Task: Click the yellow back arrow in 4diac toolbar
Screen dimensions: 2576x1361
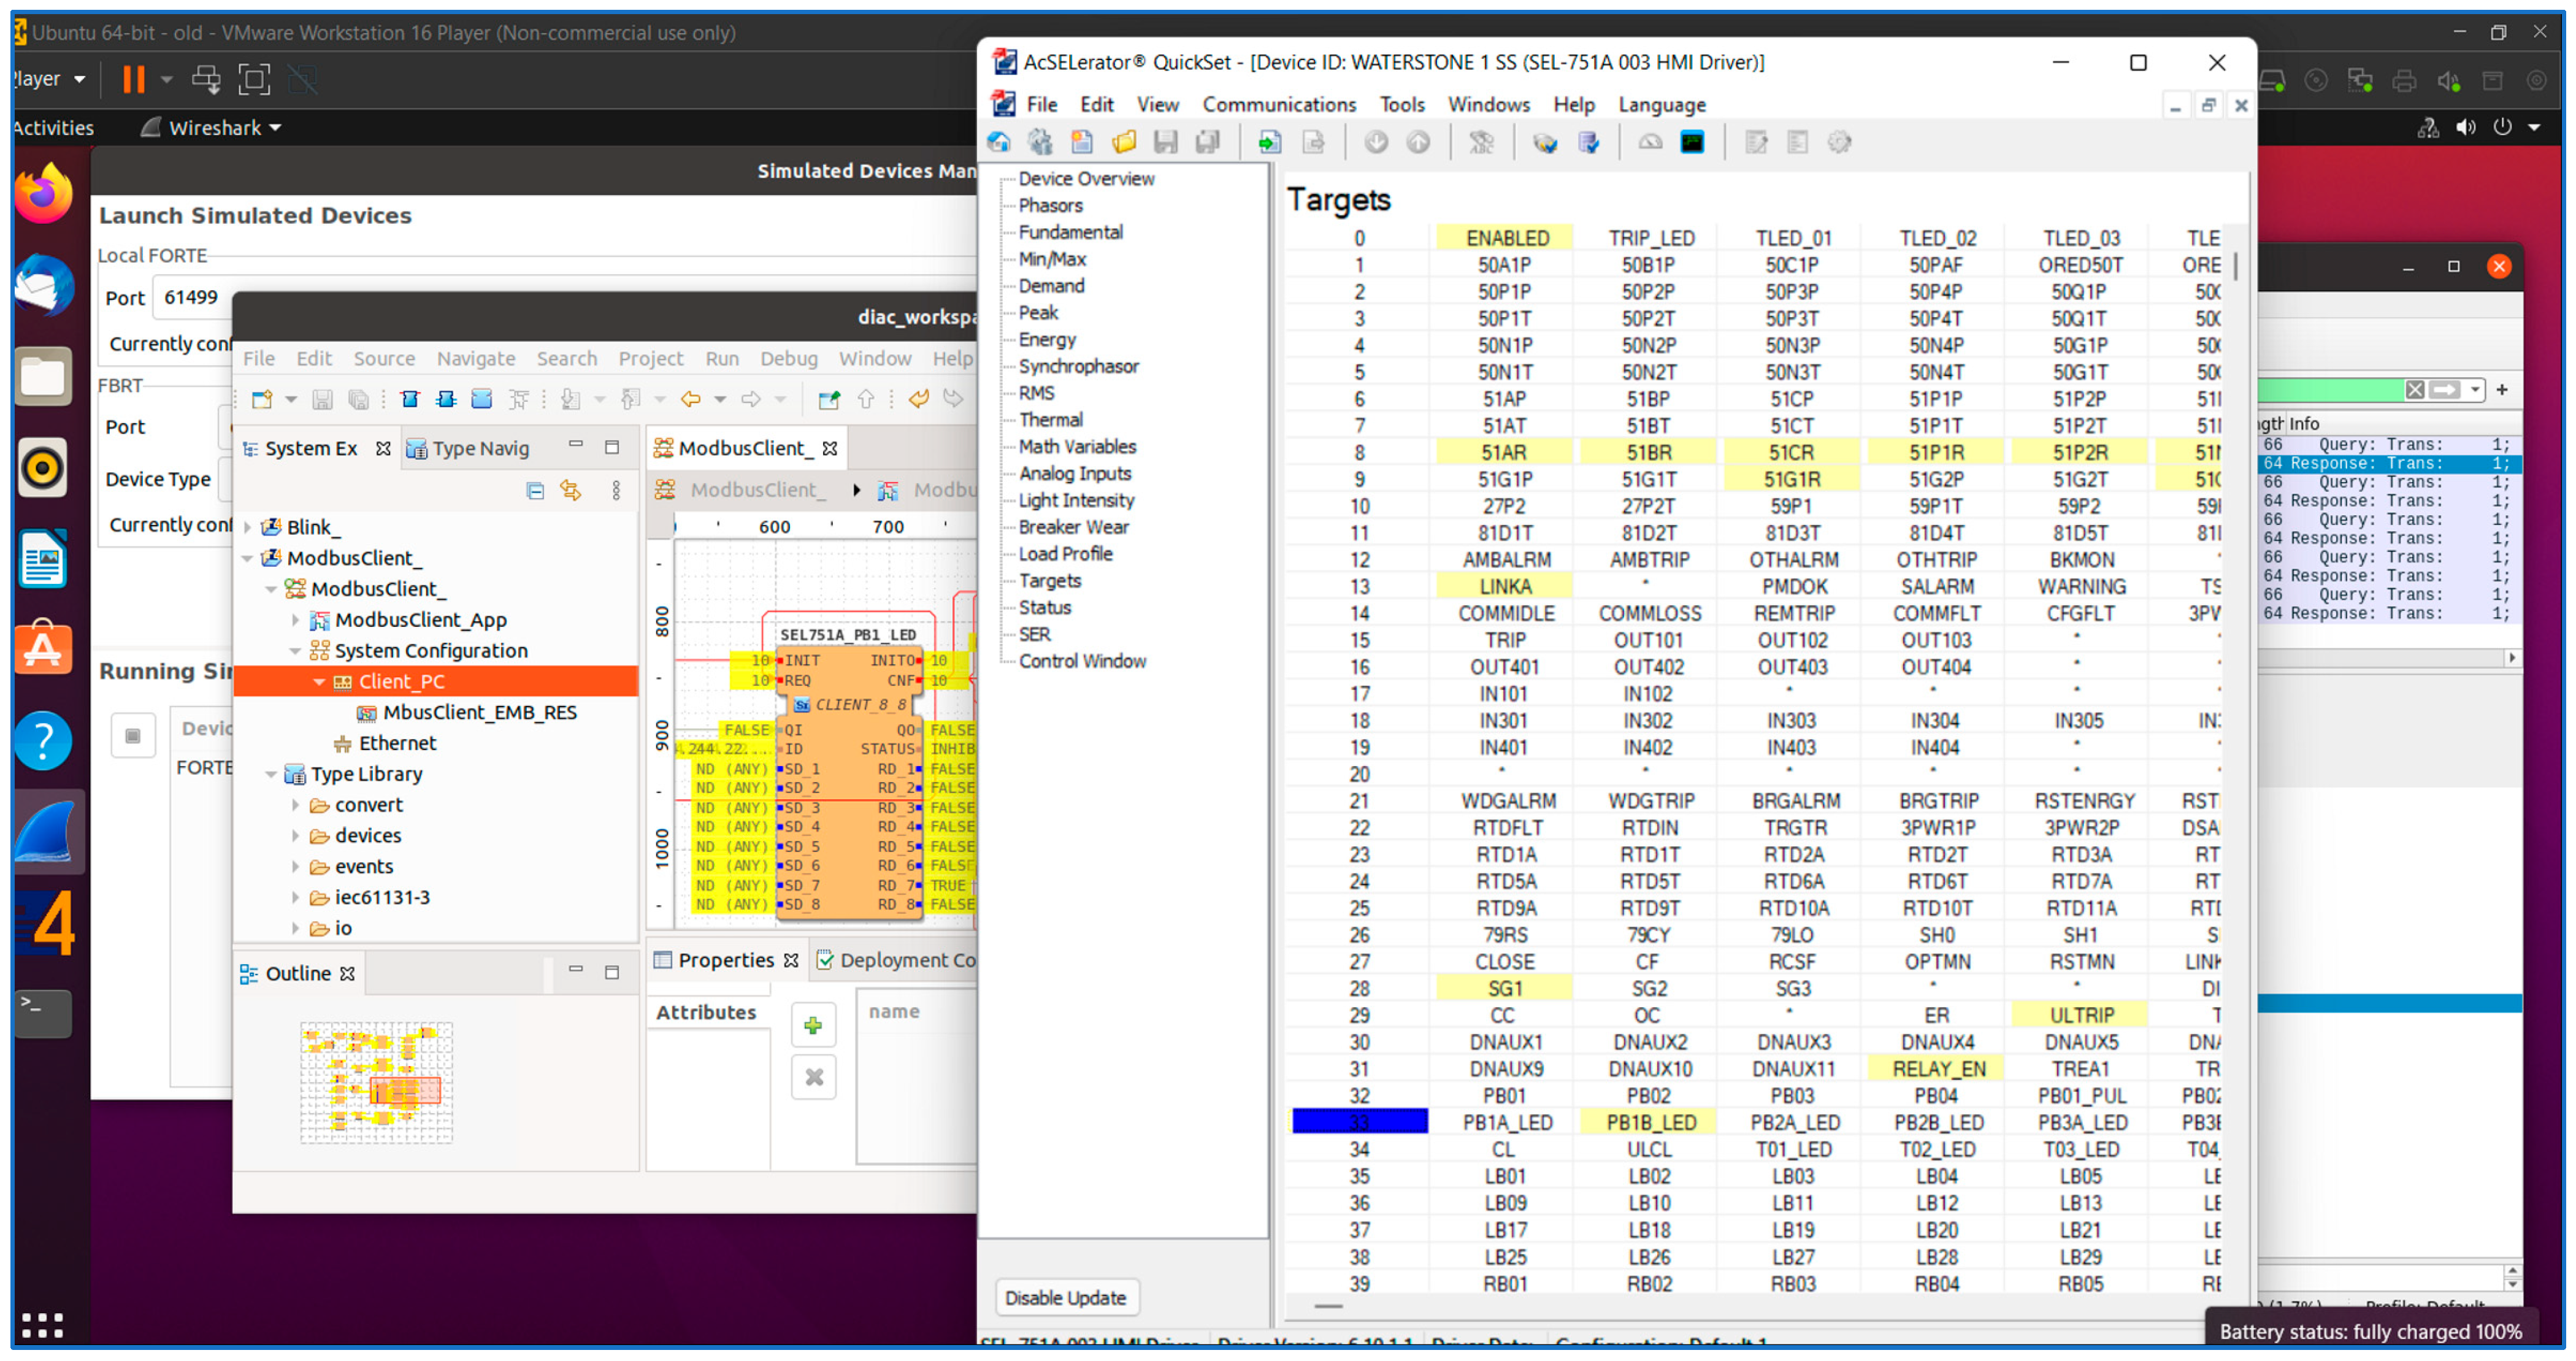Action: tap(690, 400)
